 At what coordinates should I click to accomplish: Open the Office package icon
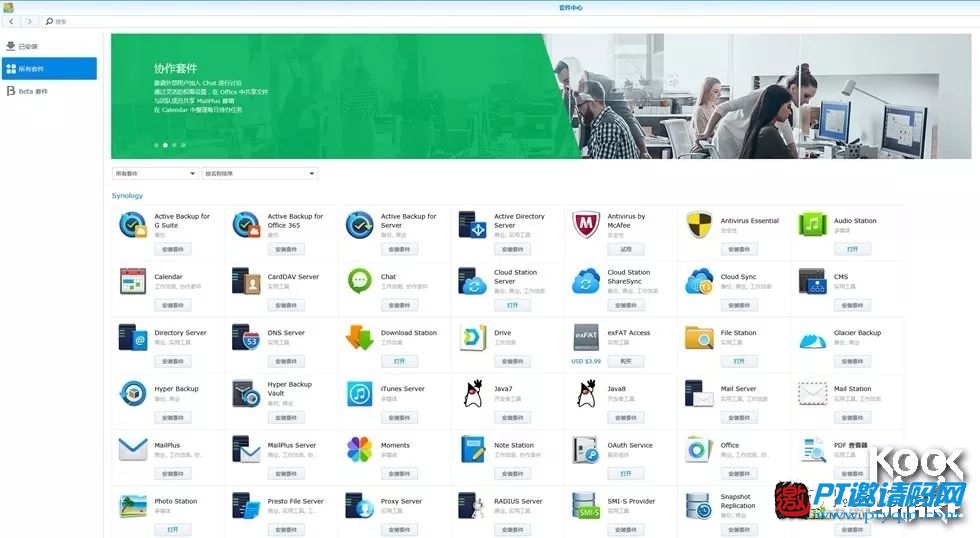point(699,450)
